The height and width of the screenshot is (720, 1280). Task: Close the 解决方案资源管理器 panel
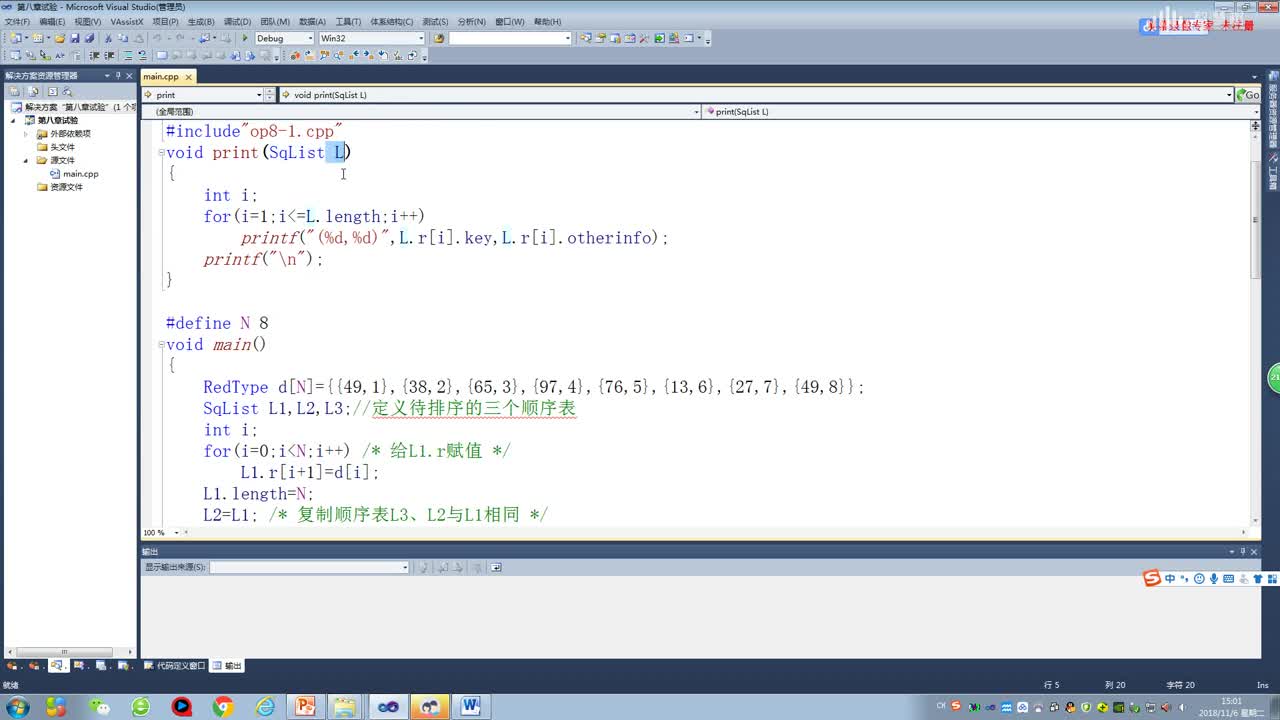pos(131,75)
